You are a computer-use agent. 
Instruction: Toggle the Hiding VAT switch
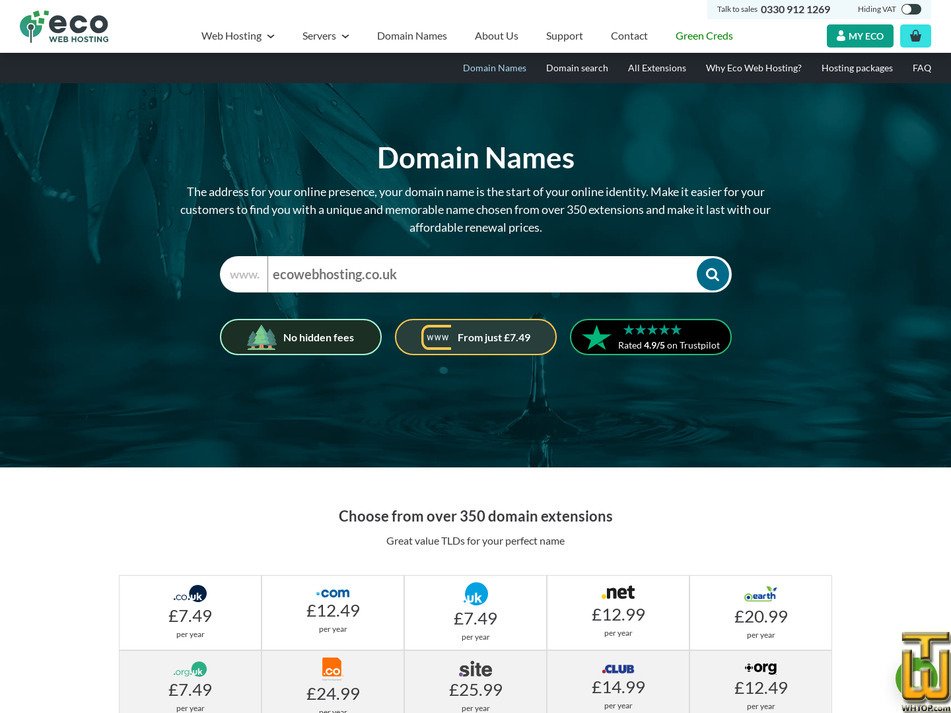pos(912,8)
